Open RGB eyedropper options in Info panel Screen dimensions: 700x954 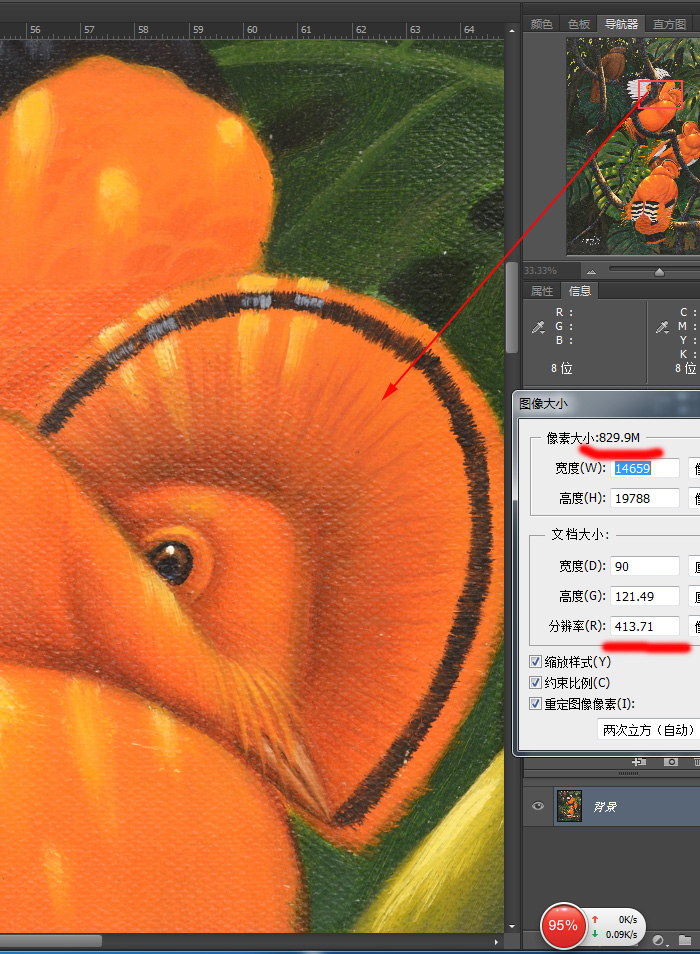538,327
